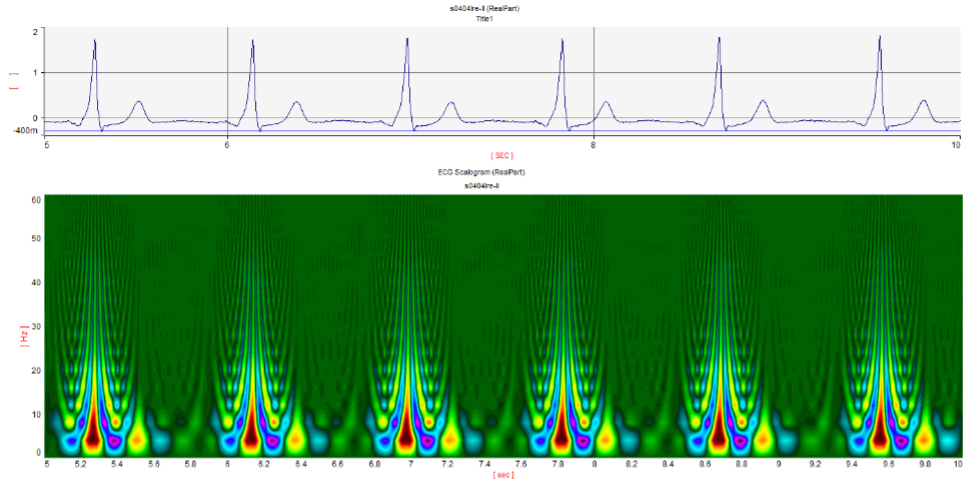Click the '8' tick on the waveform time axis
Image resolution: width=964 pixels, height=484 pixels.
[593, 145]
